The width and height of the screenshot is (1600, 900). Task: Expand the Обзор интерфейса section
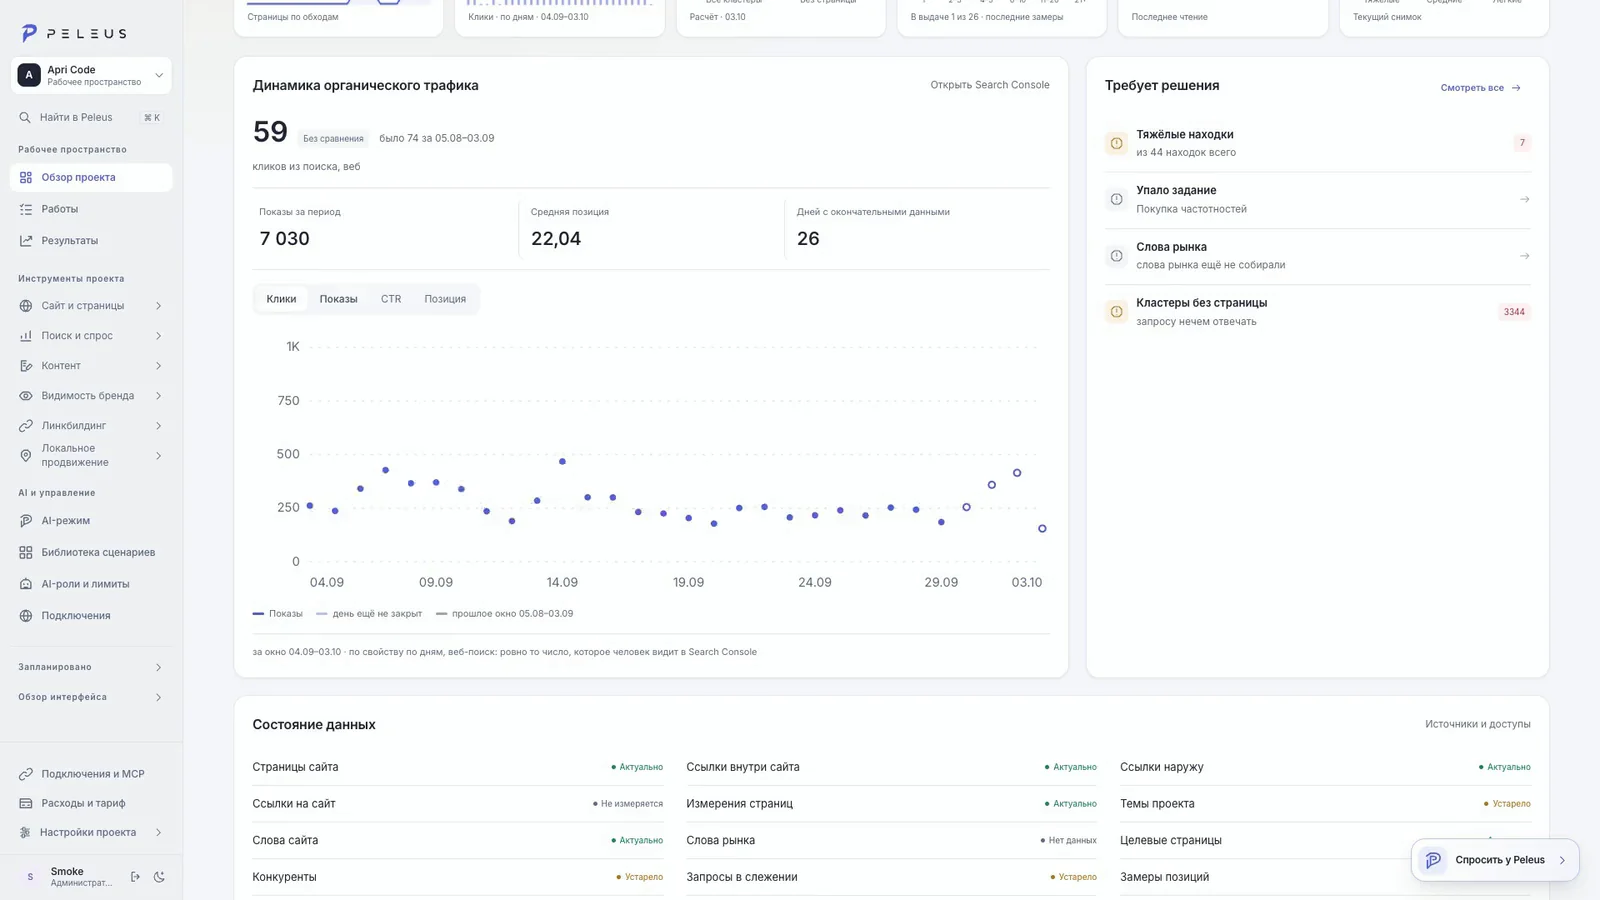(90, 697)
